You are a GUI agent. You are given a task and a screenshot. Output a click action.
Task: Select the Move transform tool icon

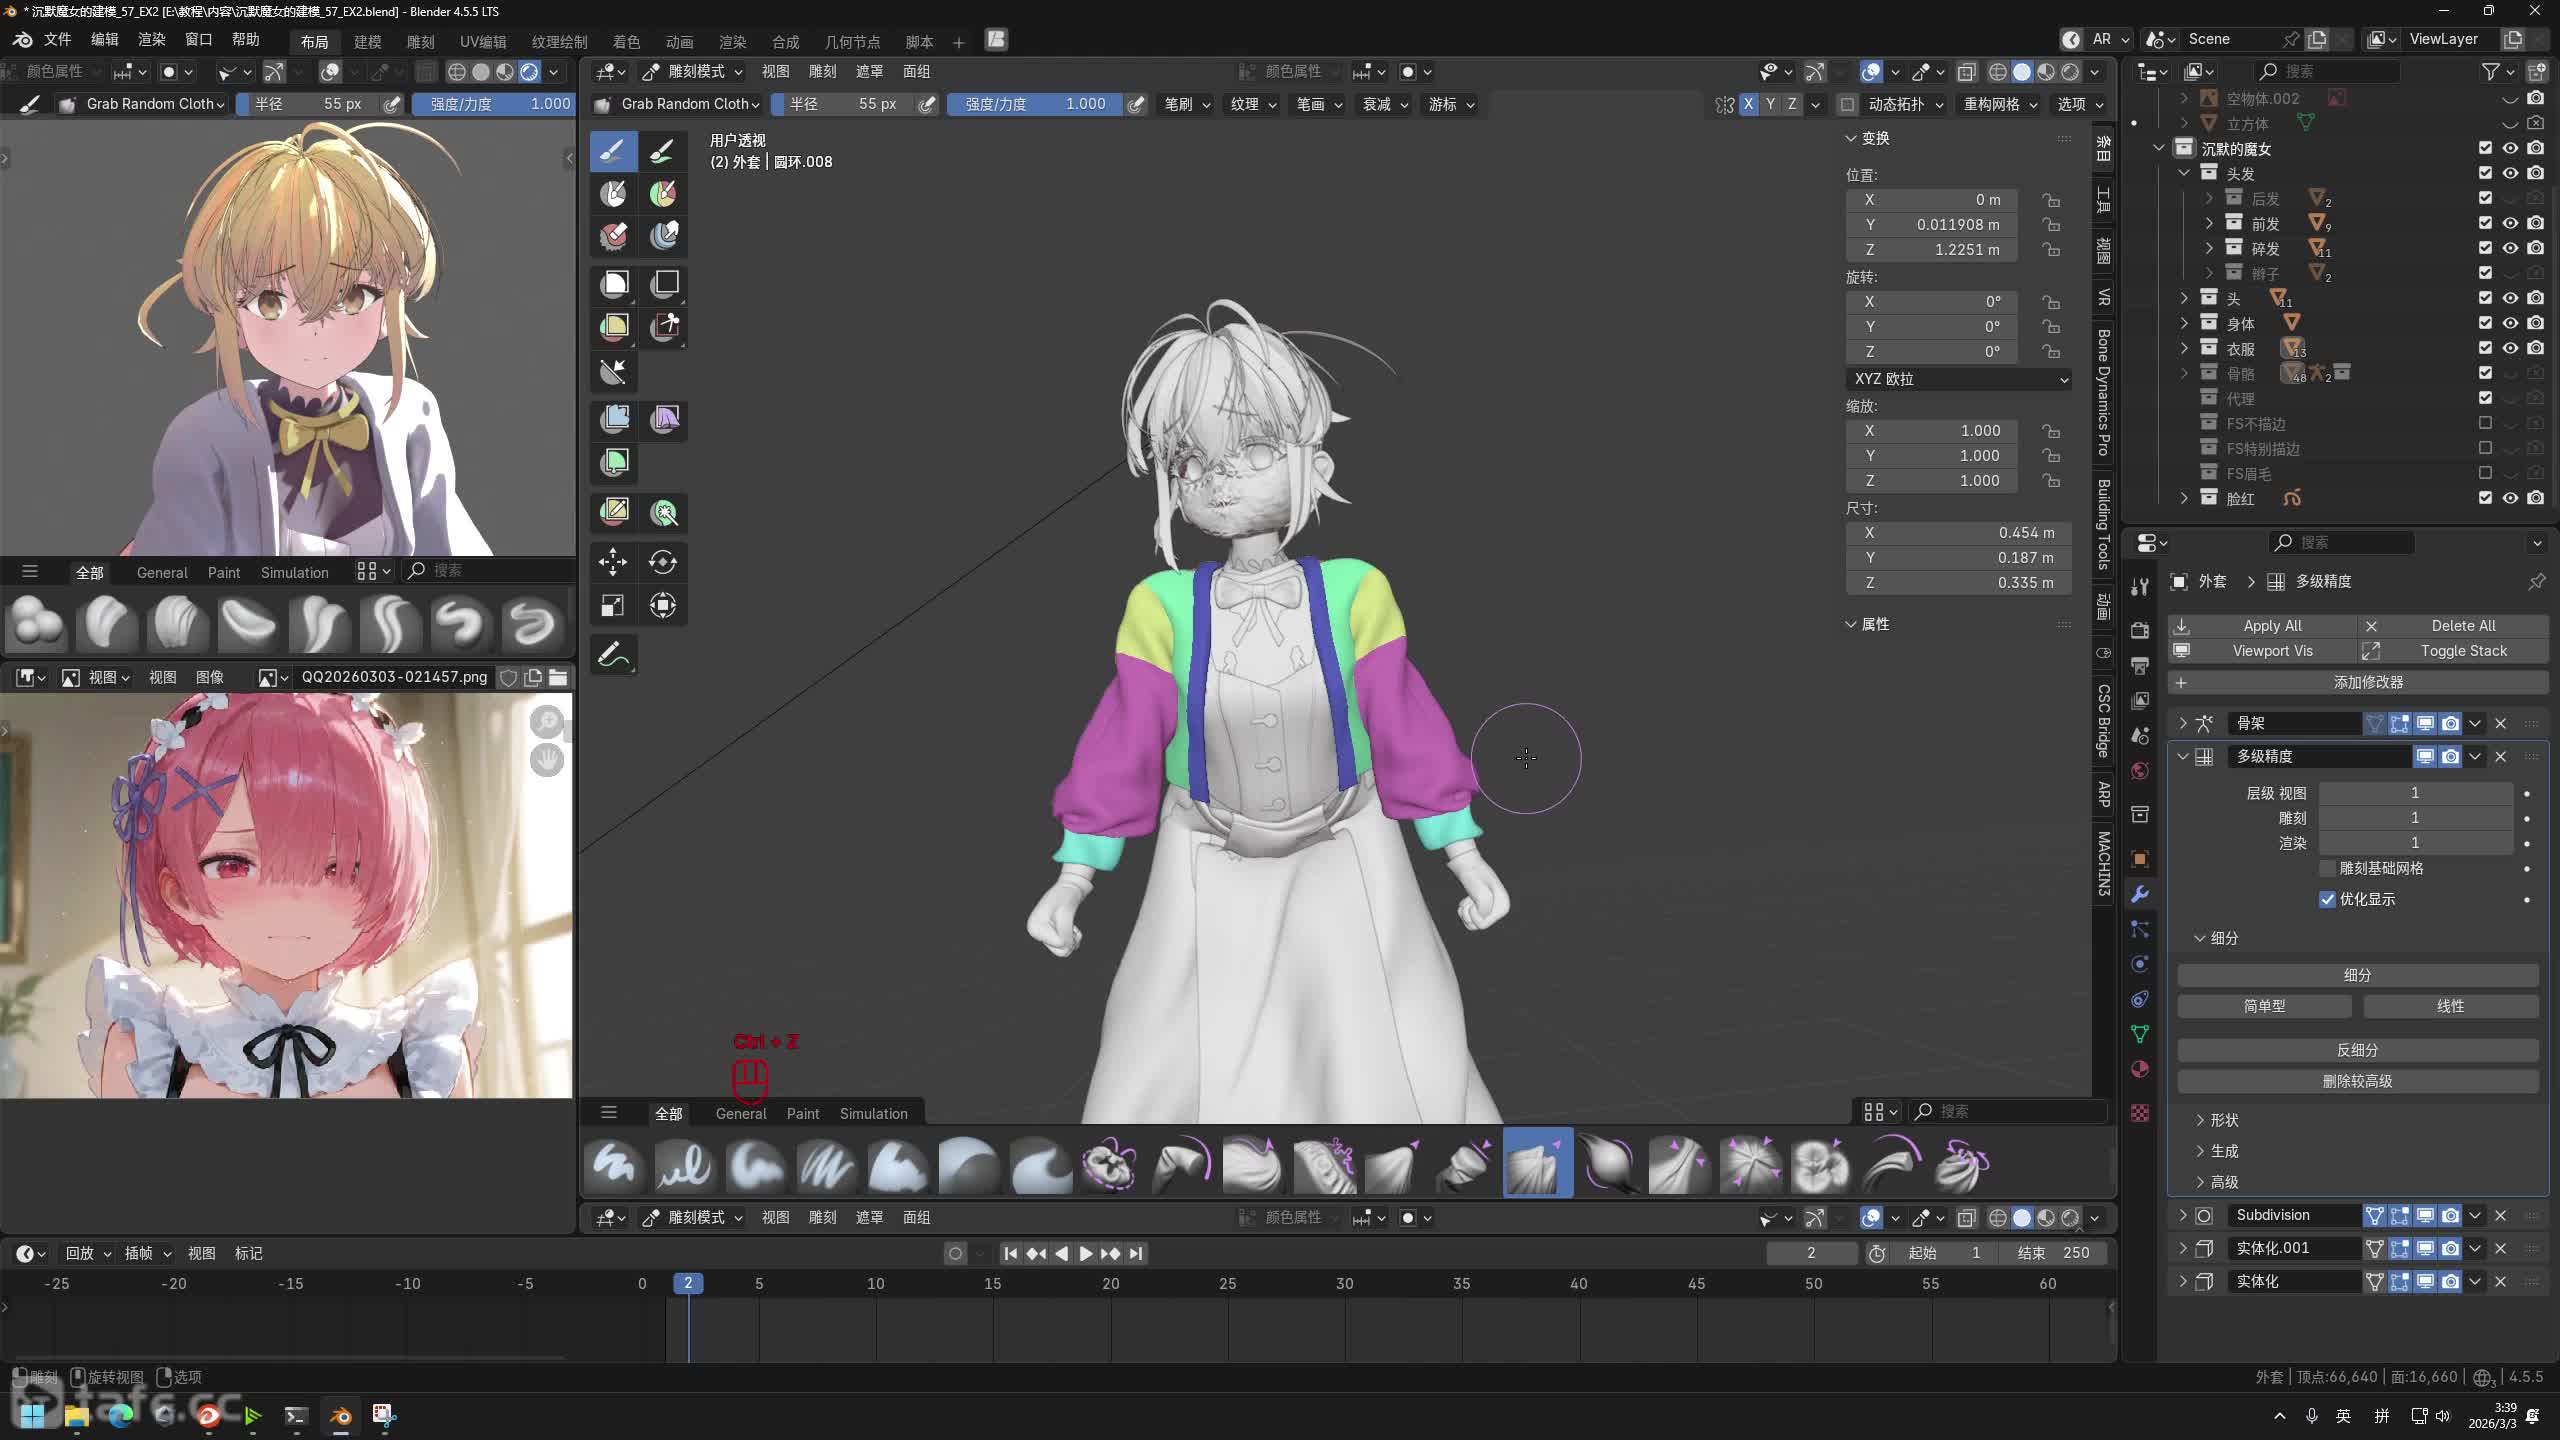(x=613, y=562)
